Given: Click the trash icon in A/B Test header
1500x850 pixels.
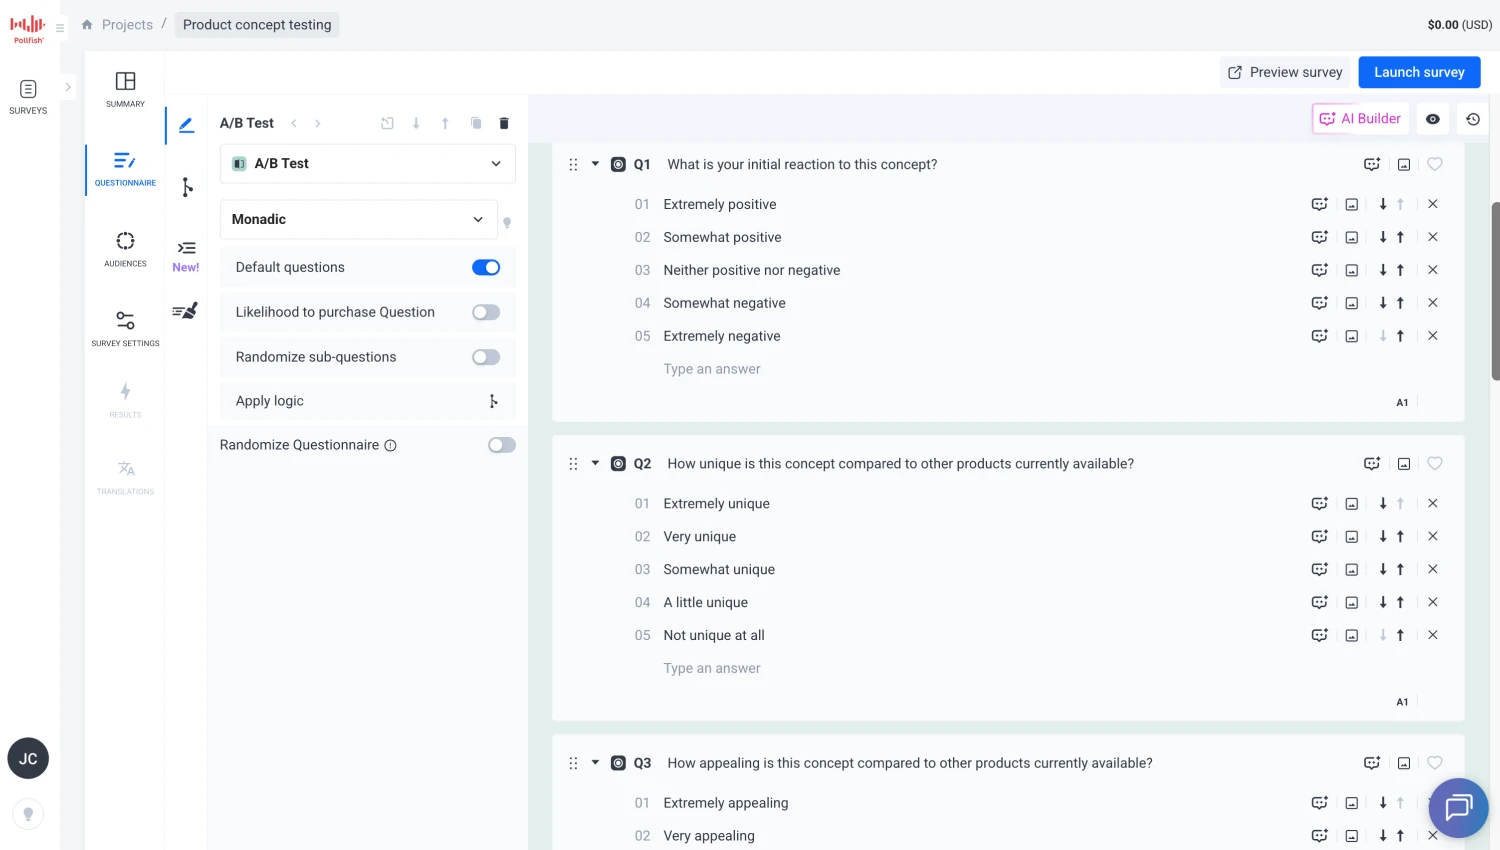Looking at the screenshot, I should tap(504, 123).
